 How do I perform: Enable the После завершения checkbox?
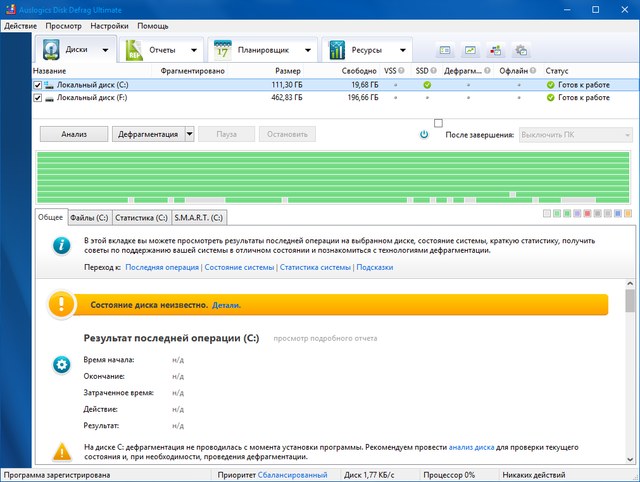(438, 123)
